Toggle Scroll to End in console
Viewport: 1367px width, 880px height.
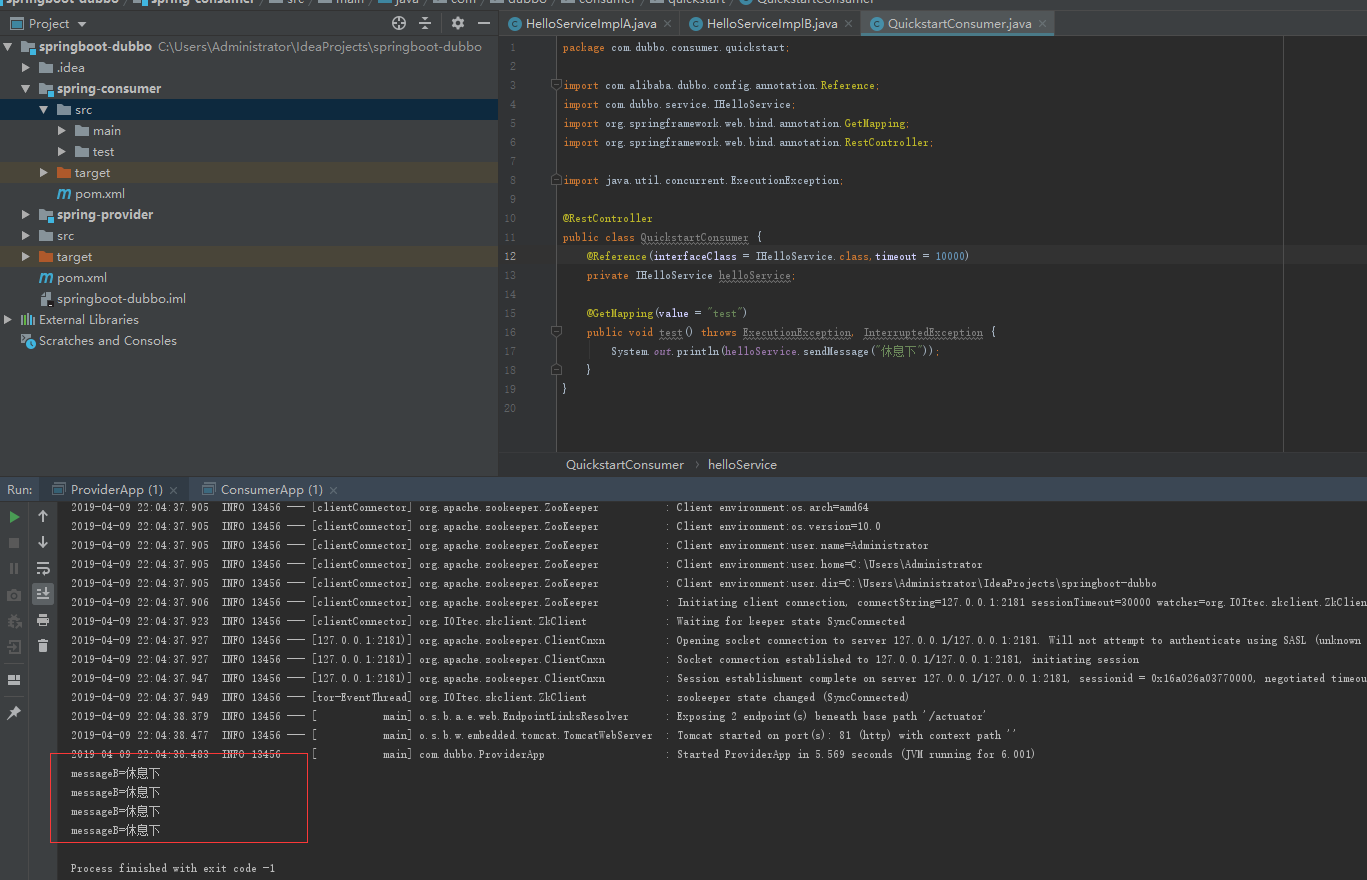click(43, 594)
